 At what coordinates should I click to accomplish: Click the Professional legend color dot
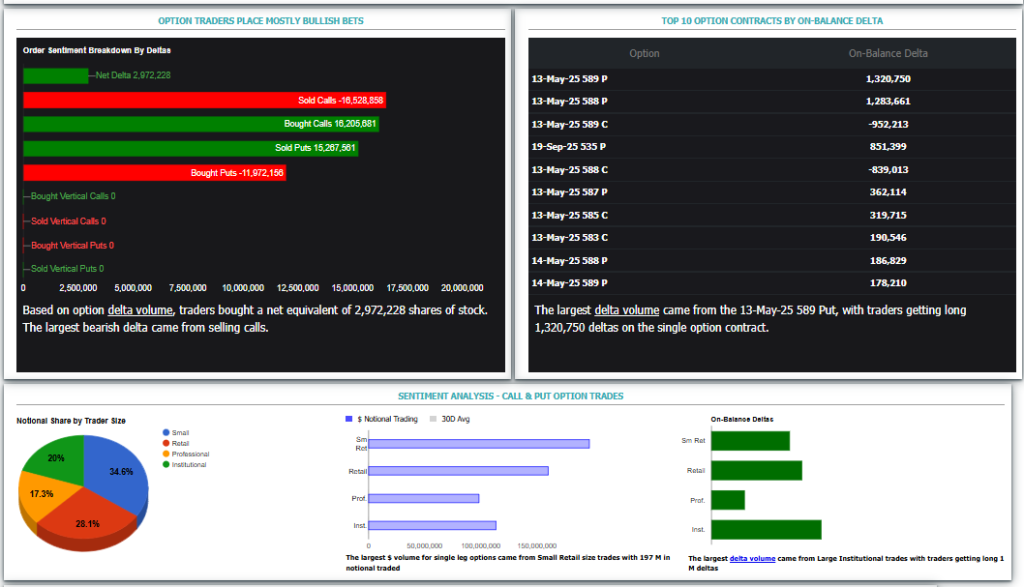coord(166,454)
